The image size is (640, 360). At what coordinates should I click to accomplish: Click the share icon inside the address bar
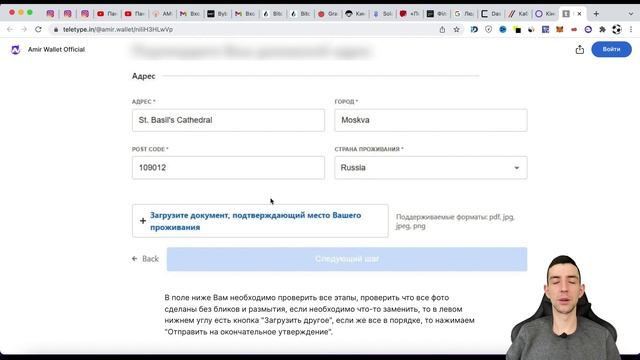(442, 29)
